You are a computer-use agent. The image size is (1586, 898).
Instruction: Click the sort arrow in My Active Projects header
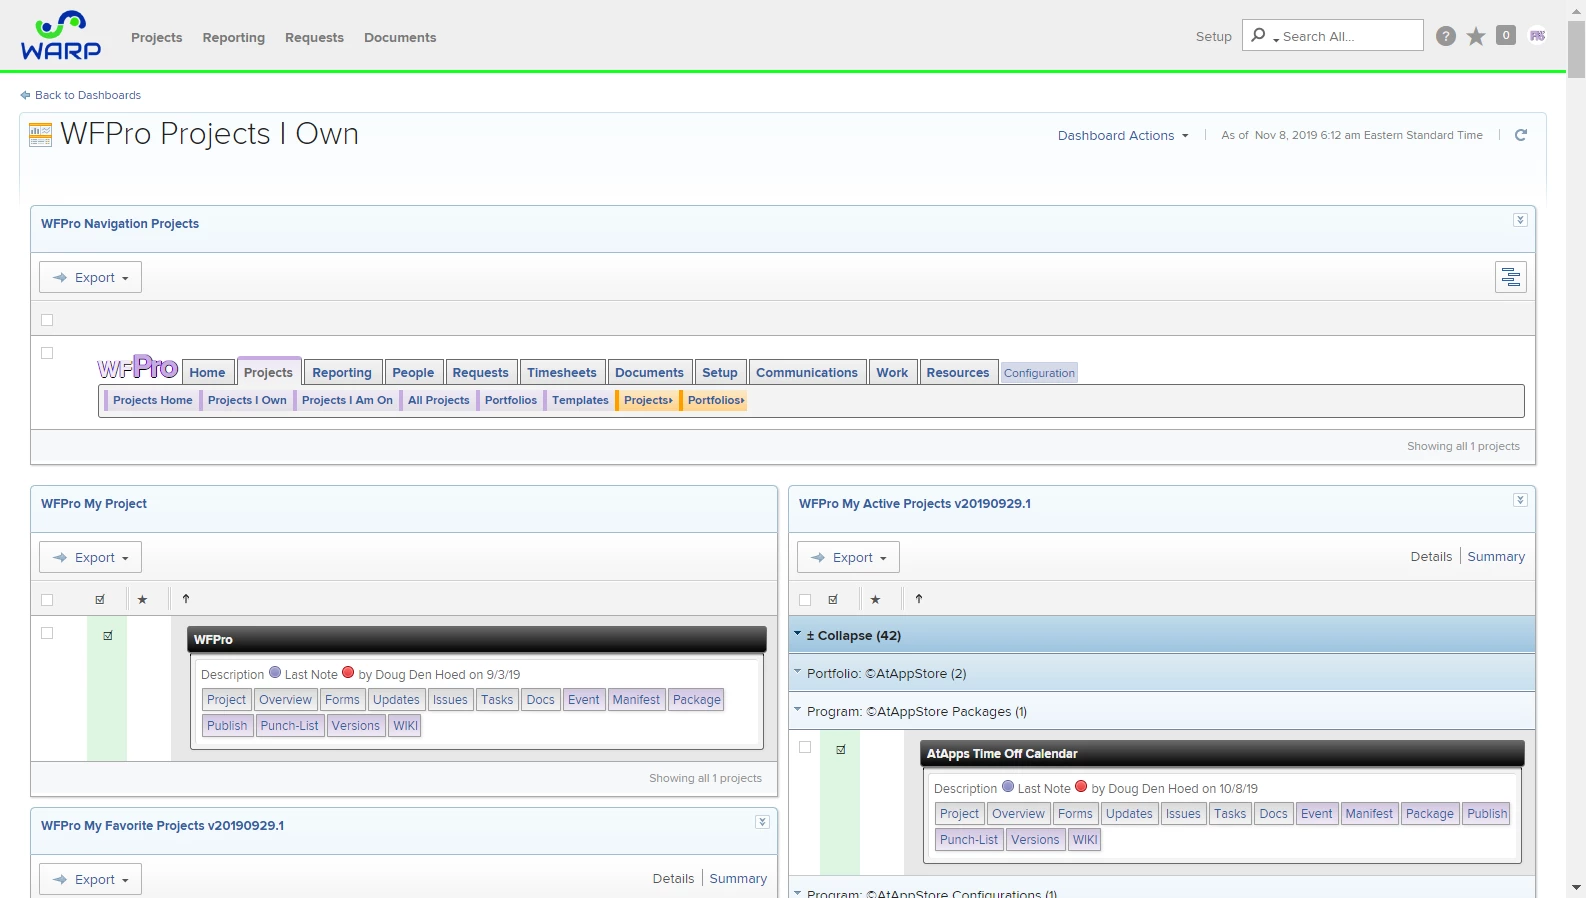pos(919,599)
